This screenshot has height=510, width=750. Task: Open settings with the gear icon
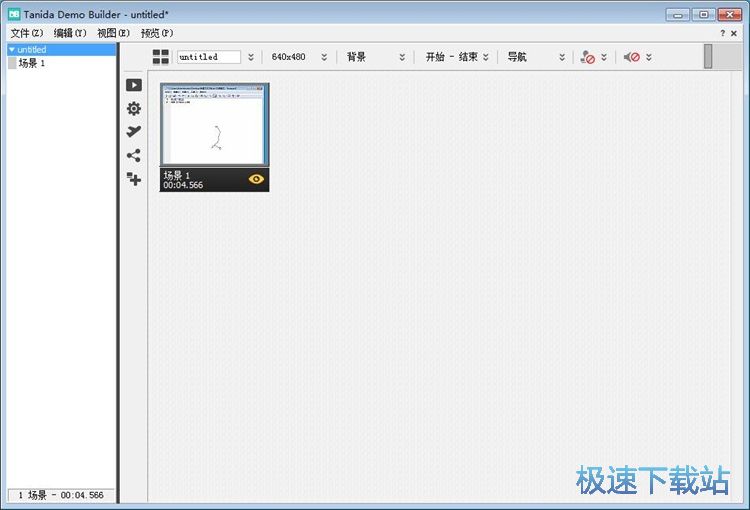click(x=133, y=109)
